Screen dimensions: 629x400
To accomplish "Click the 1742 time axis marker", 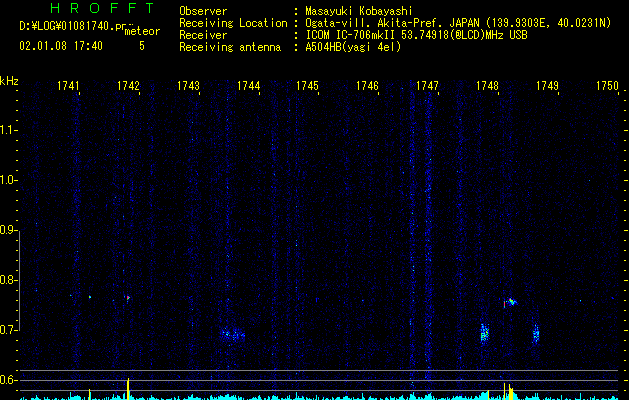I will pyautogui.click(x=128, y=86).
